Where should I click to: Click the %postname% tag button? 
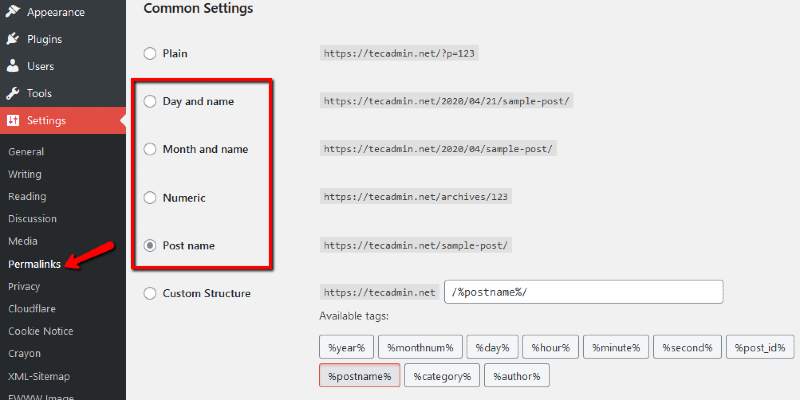pos(359,376)
